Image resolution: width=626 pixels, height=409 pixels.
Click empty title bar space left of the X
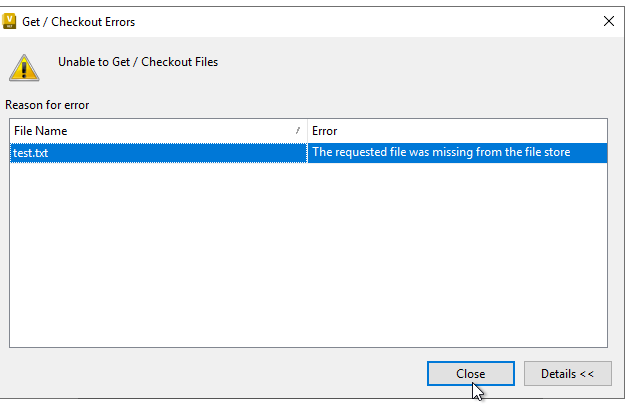point(400,21)
